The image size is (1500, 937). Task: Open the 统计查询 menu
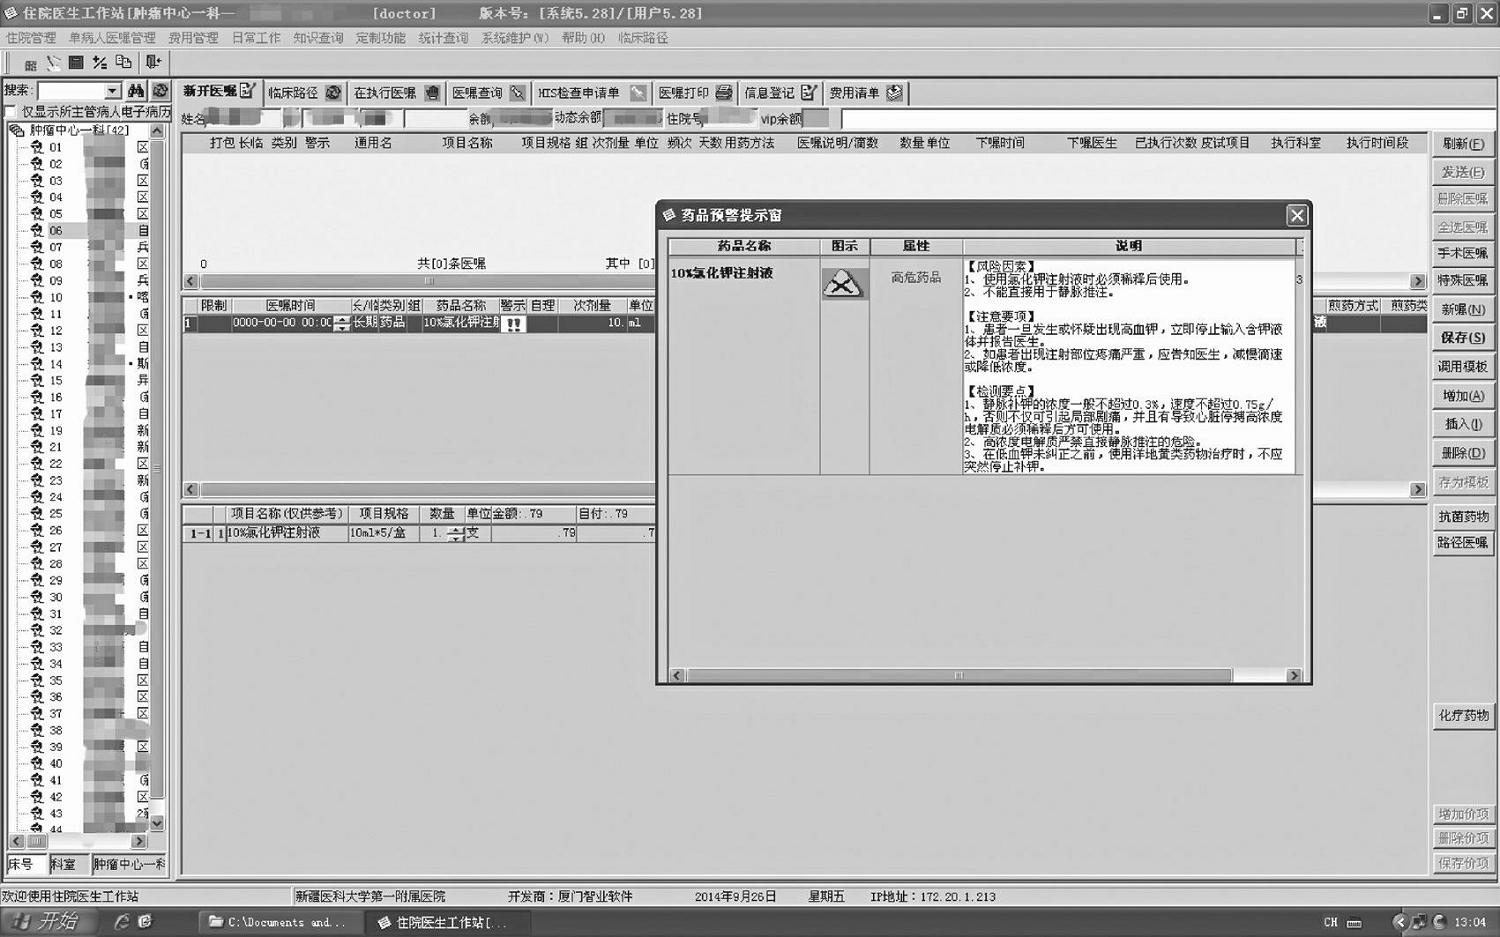tap(443, 38)
